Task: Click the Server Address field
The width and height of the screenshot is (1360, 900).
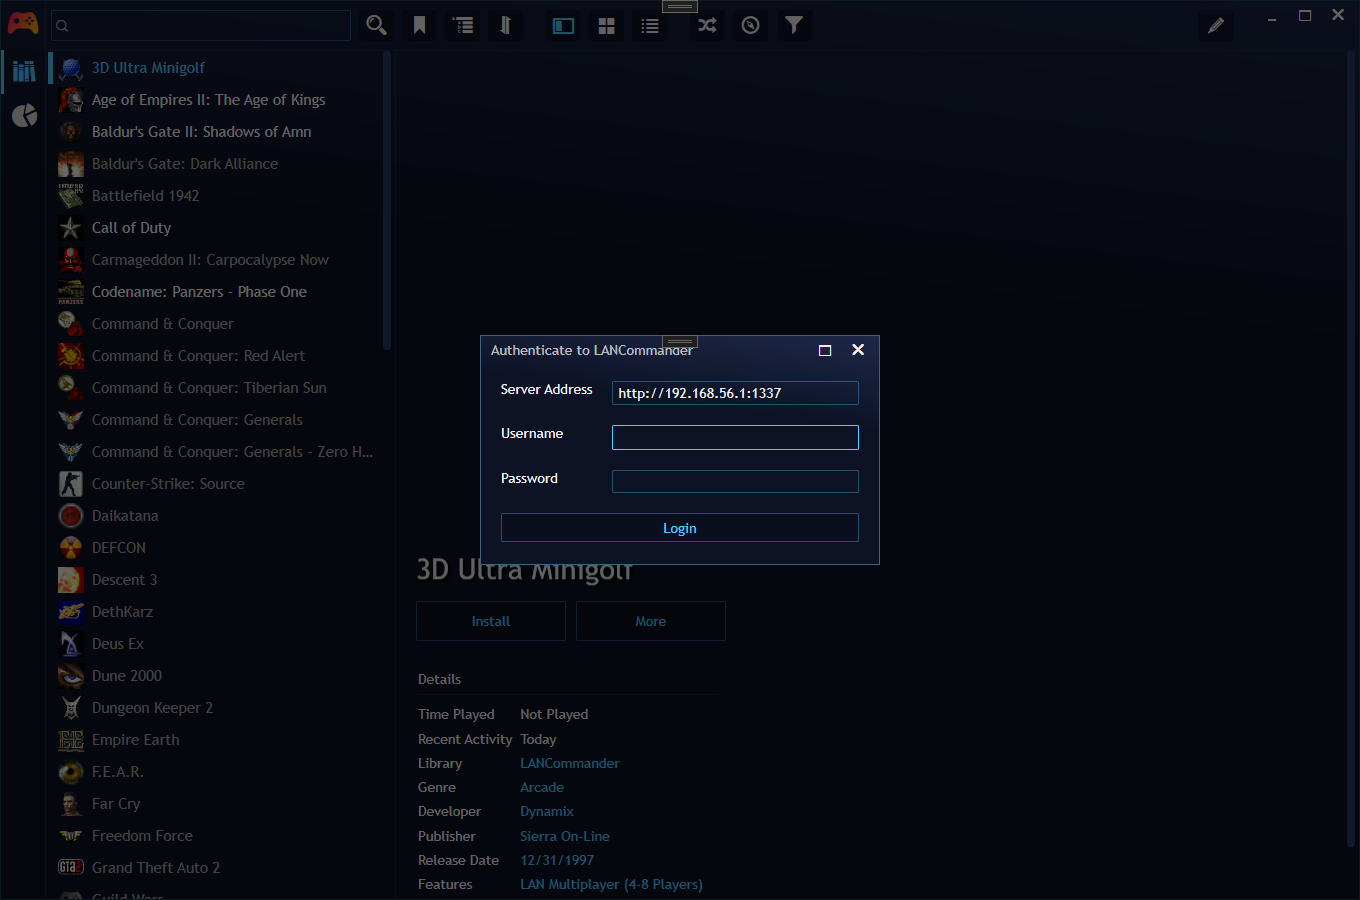Action: point(735,393)
